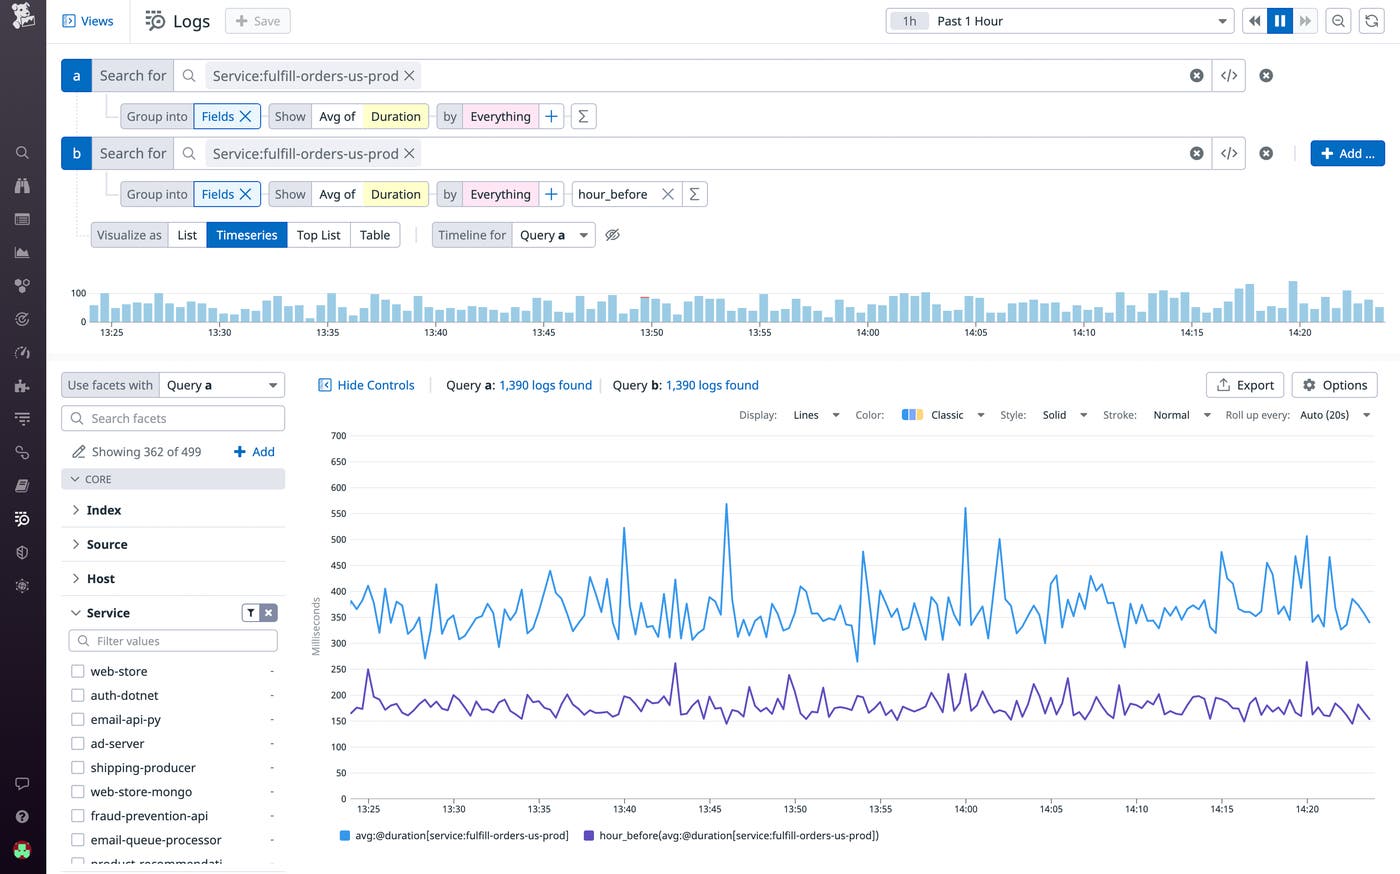Viewport: 1400px width, 874px height.
Task: Toggle the timeline visibility eye icon
Action: [x=612, y=234]
